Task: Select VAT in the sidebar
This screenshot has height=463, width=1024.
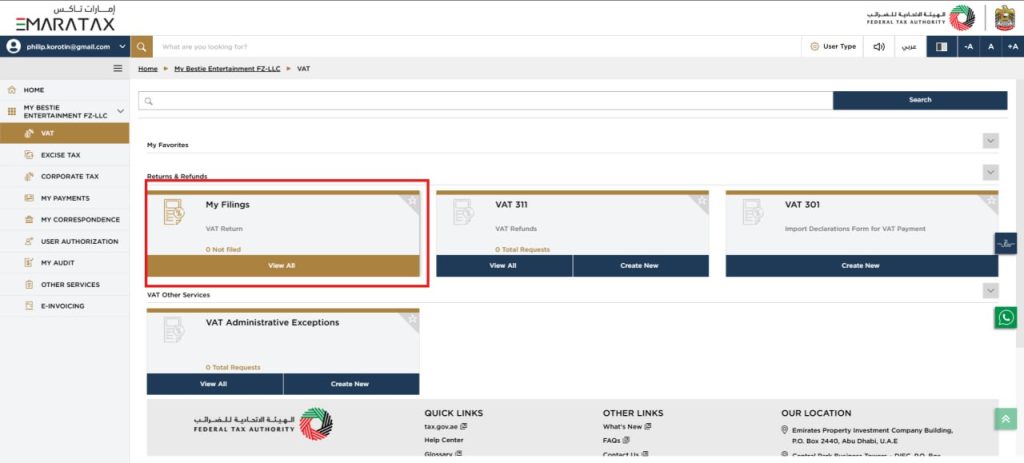Action: click(65, 133)
